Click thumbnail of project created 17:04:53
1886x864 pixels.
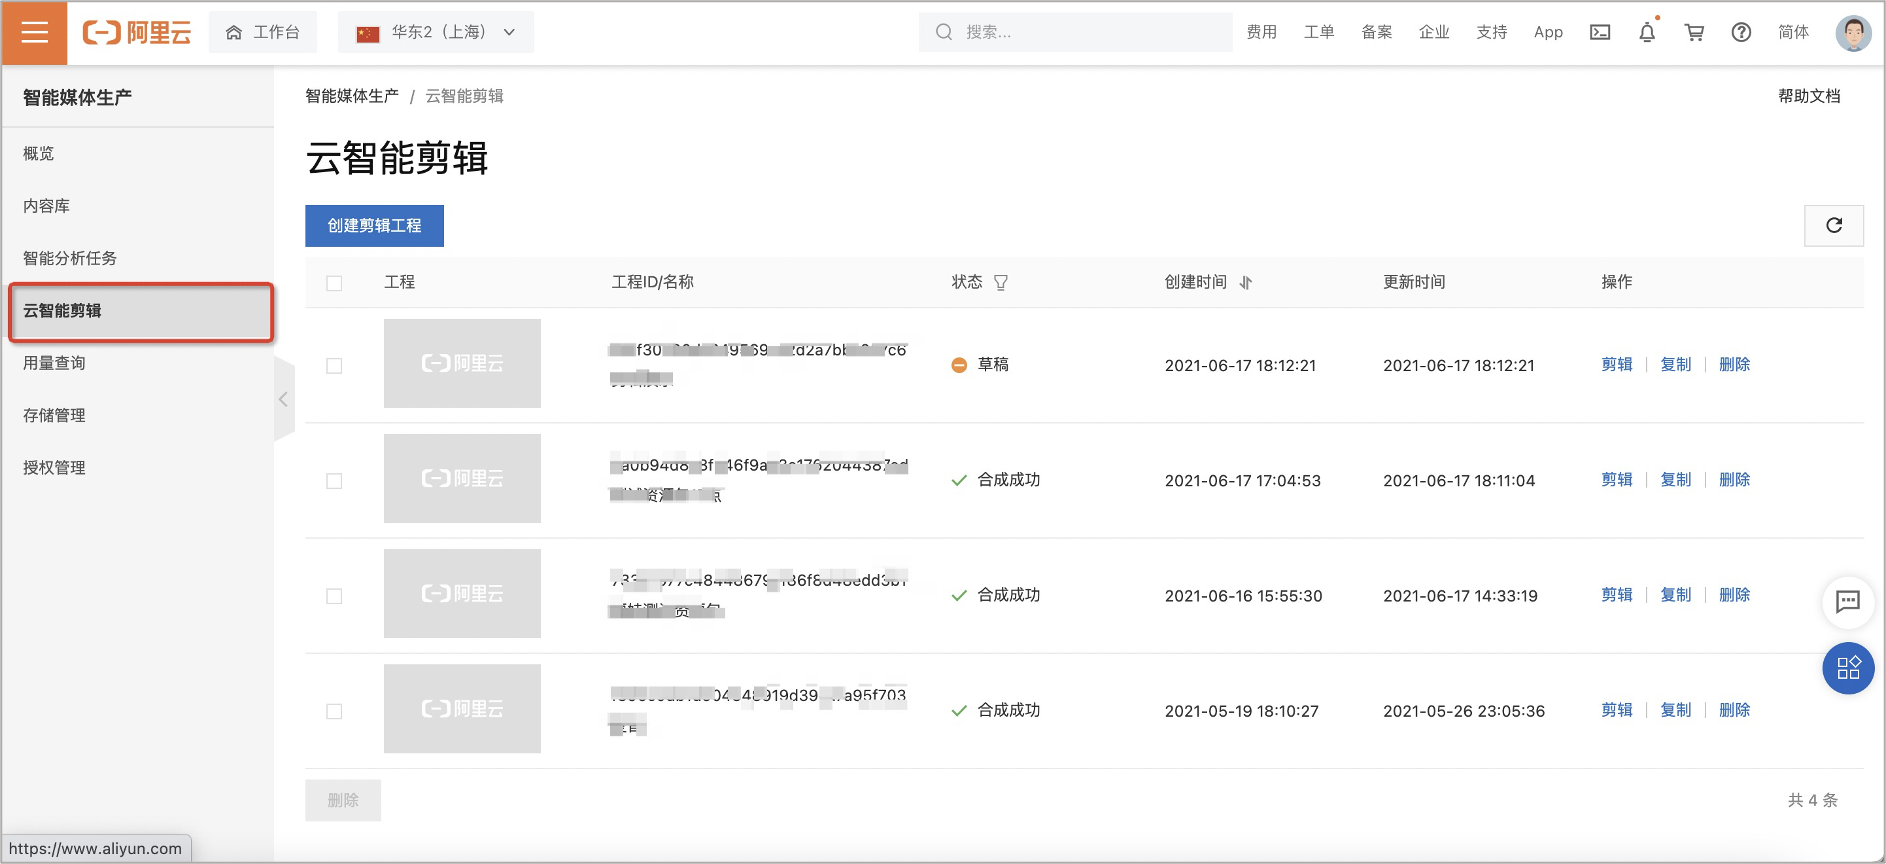[x=462, y=478]
